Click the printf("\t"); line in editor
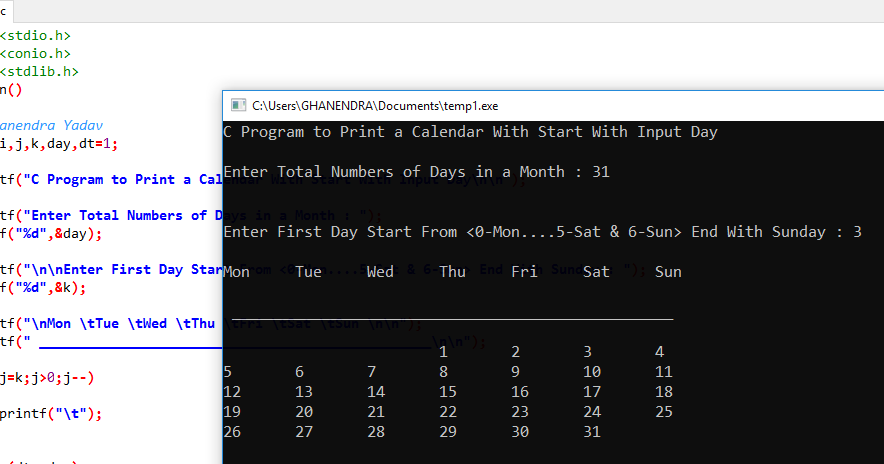Image resolution: width=884 pixels, height=464 pixels. point(51,414)
